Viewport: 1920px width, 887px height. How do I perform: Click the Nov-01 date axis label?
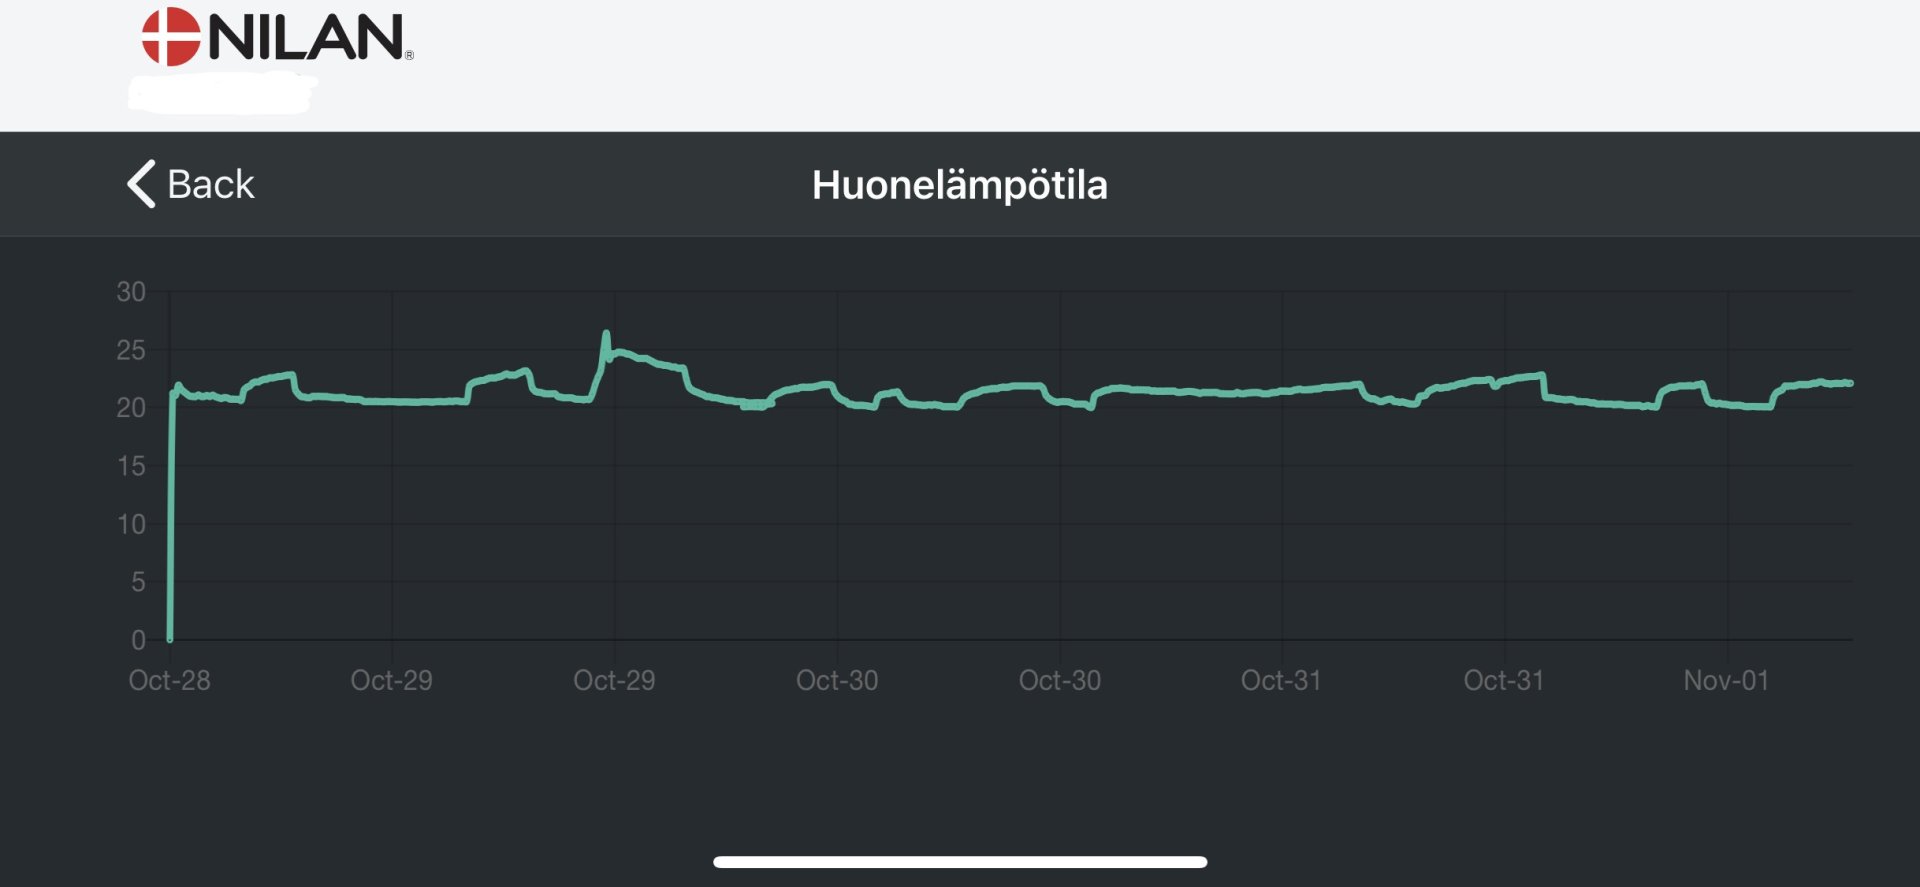[1726, 681]
